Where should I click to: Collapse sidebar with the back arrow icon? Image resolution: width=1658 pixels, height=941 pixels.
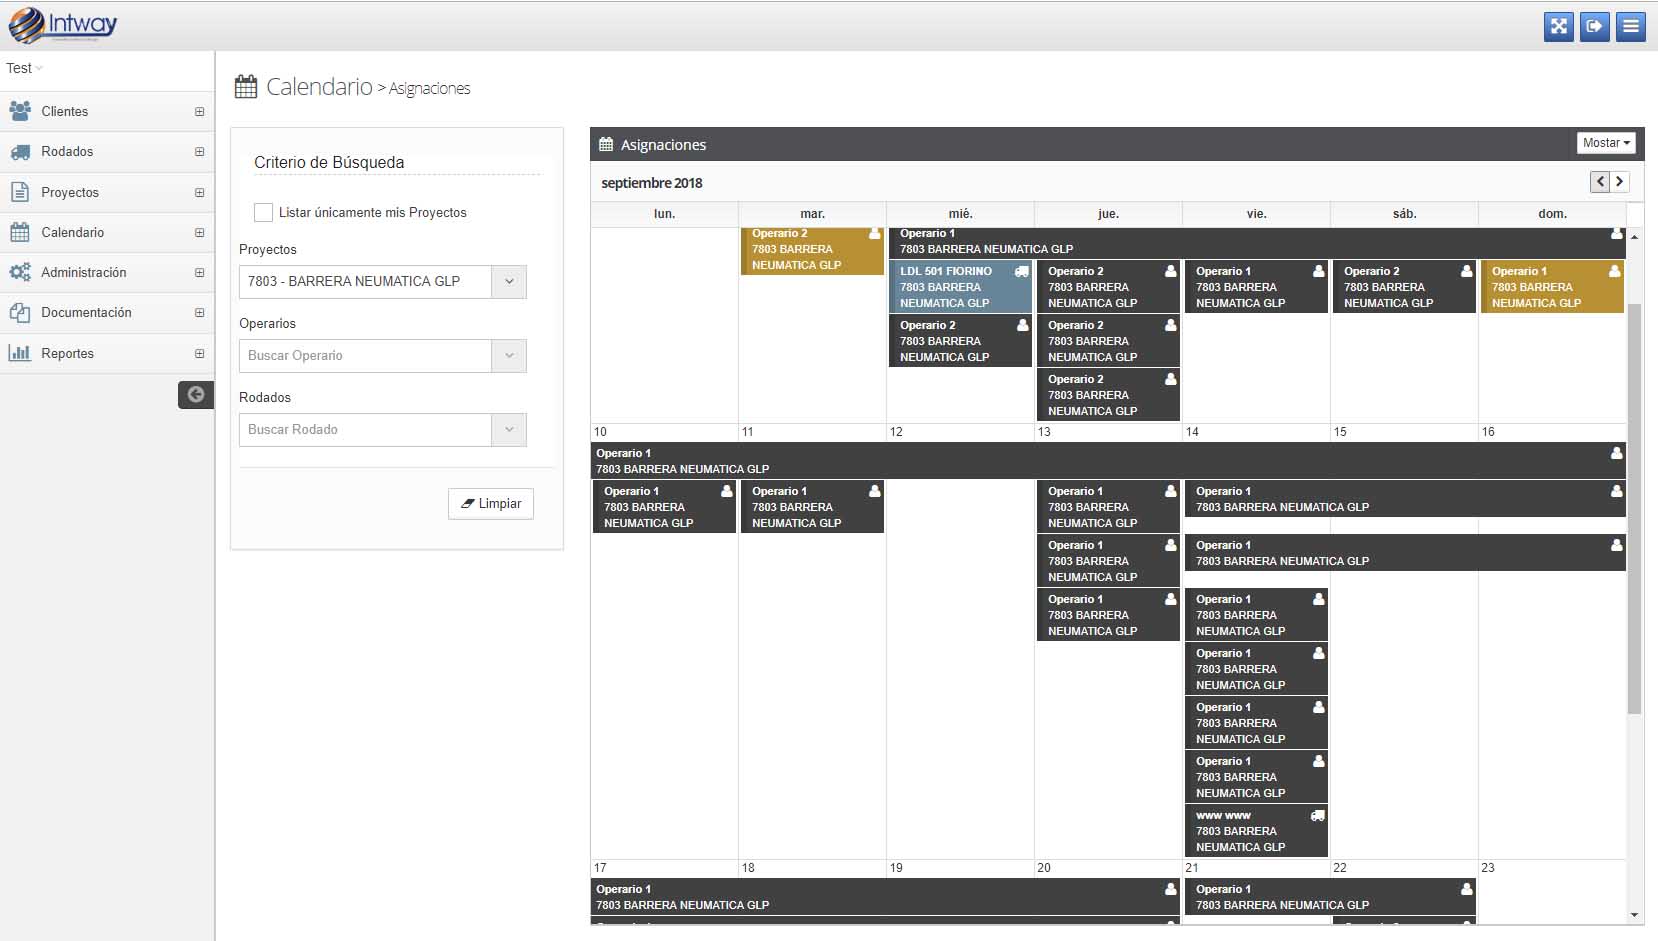196,395
